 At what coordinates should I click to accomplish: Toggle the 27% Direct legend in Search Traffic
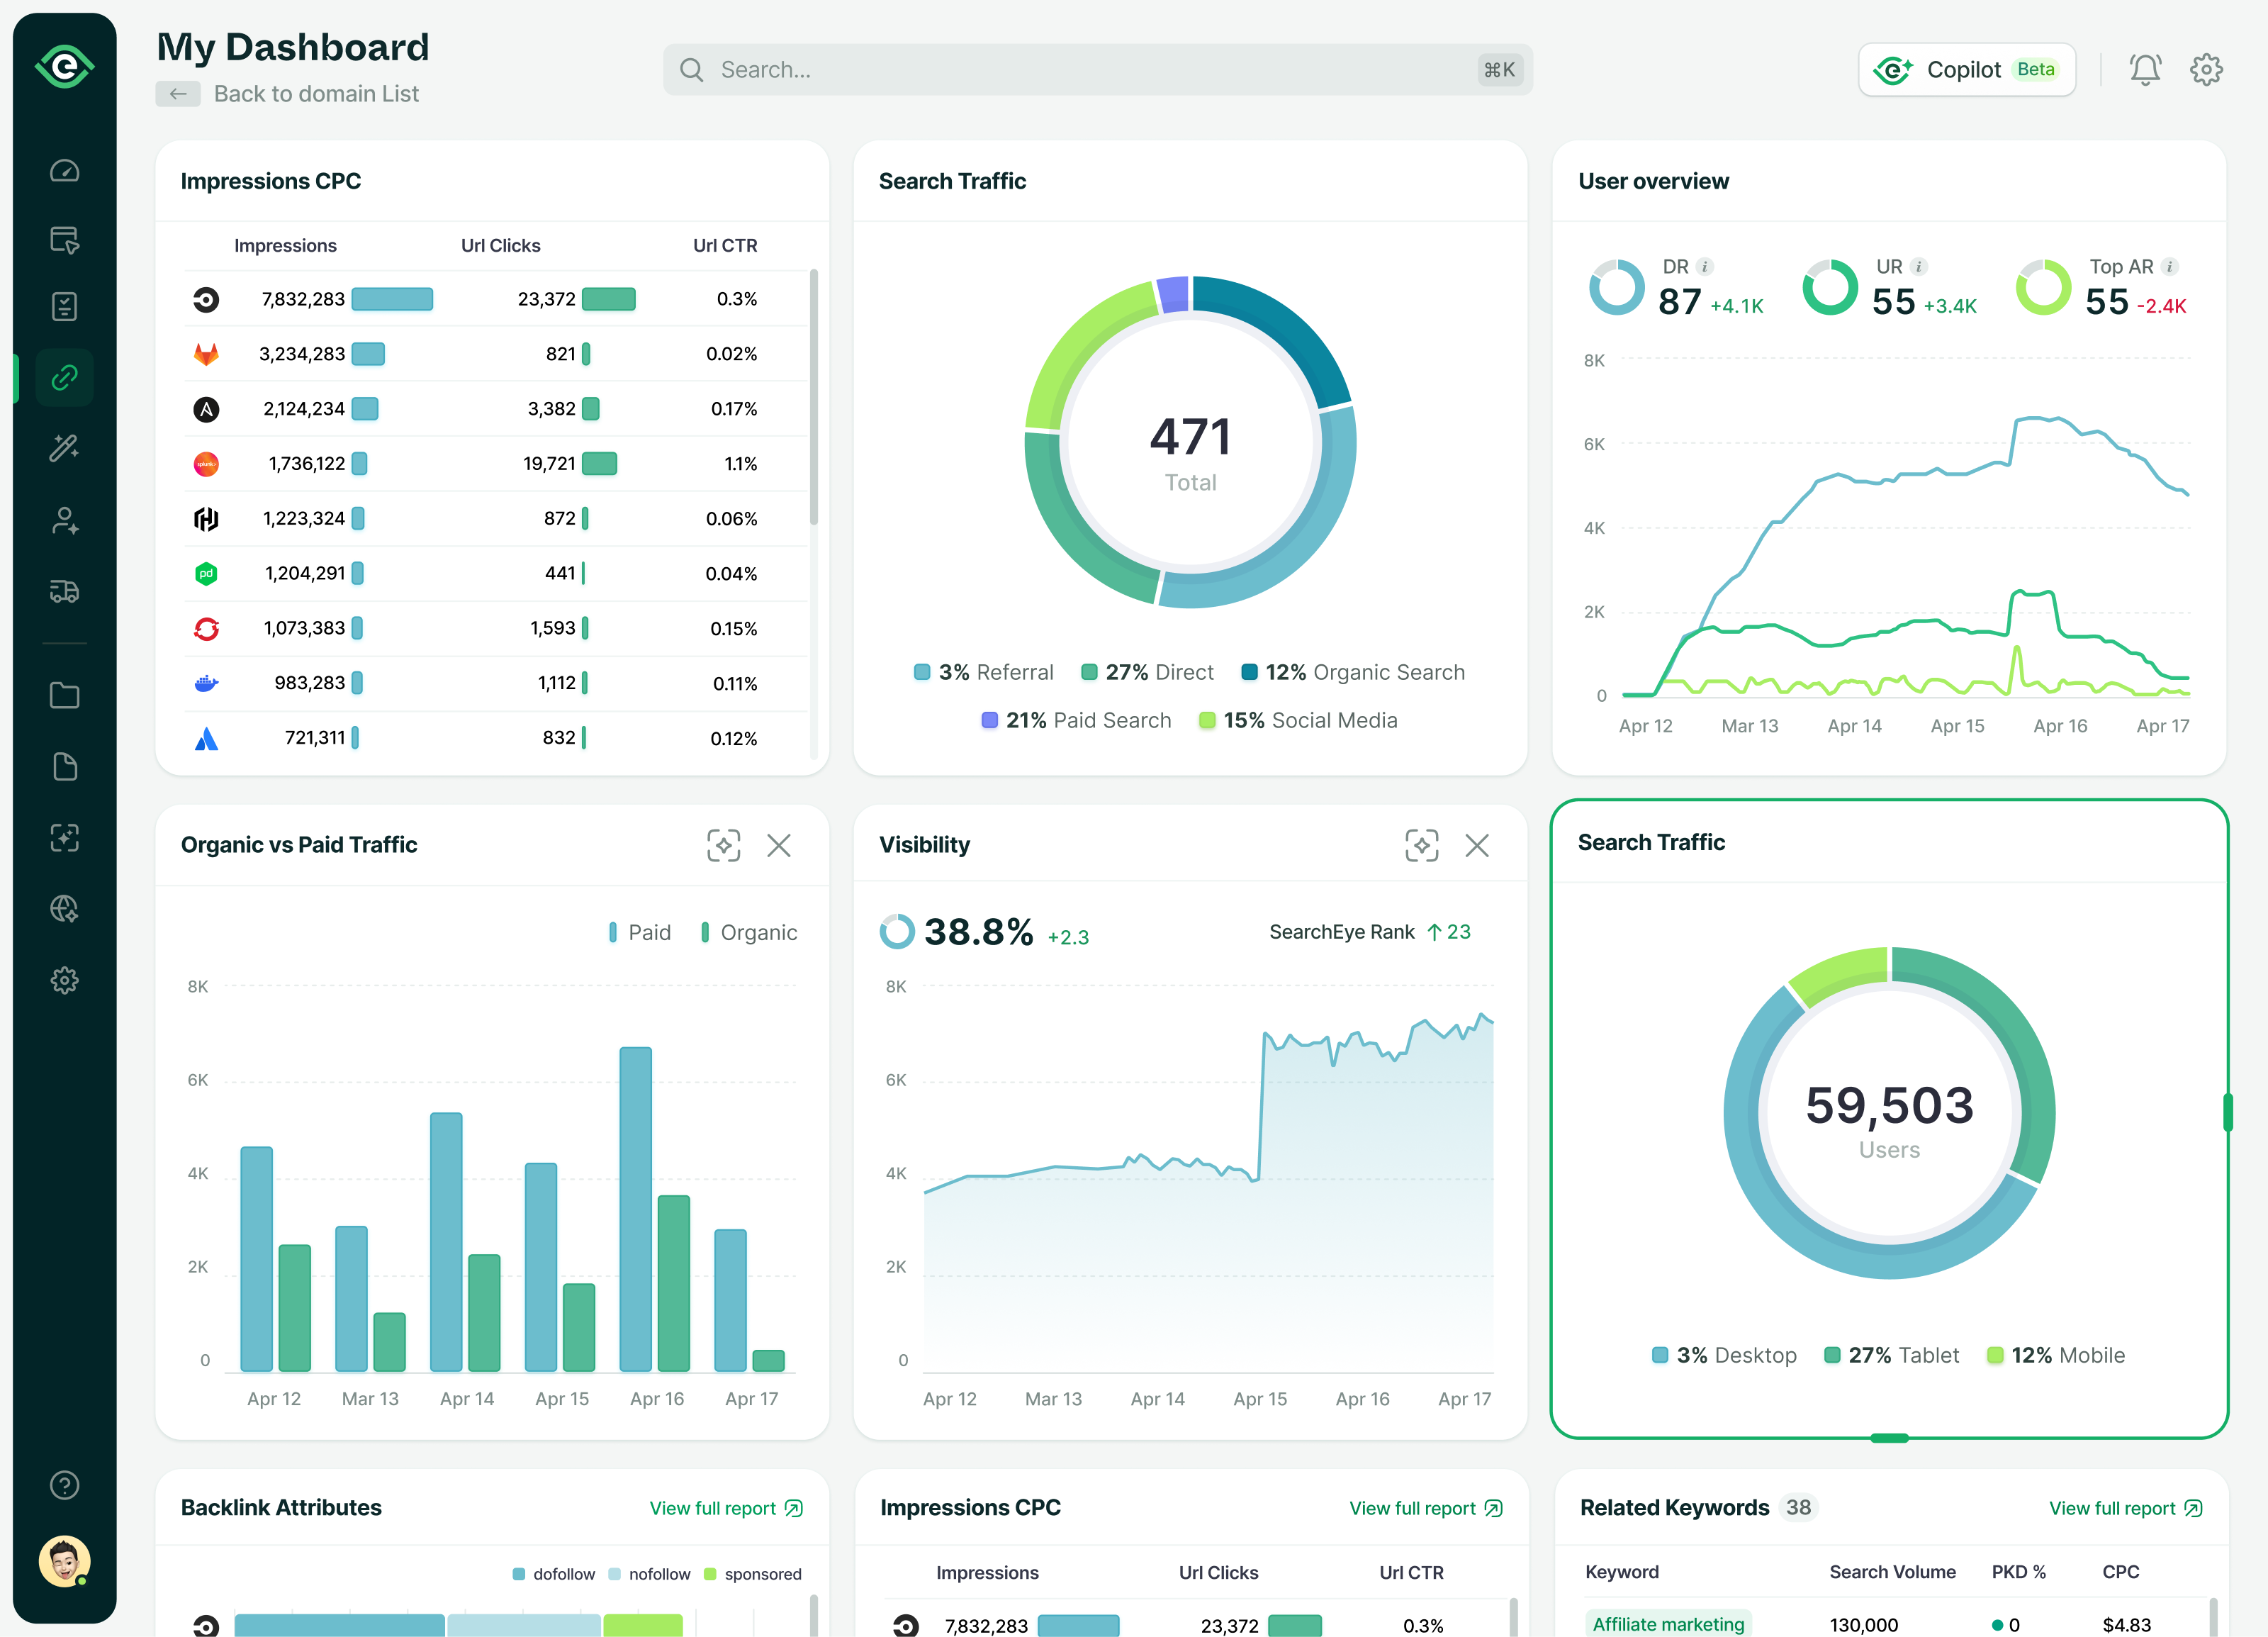[x=1147, y=671]
